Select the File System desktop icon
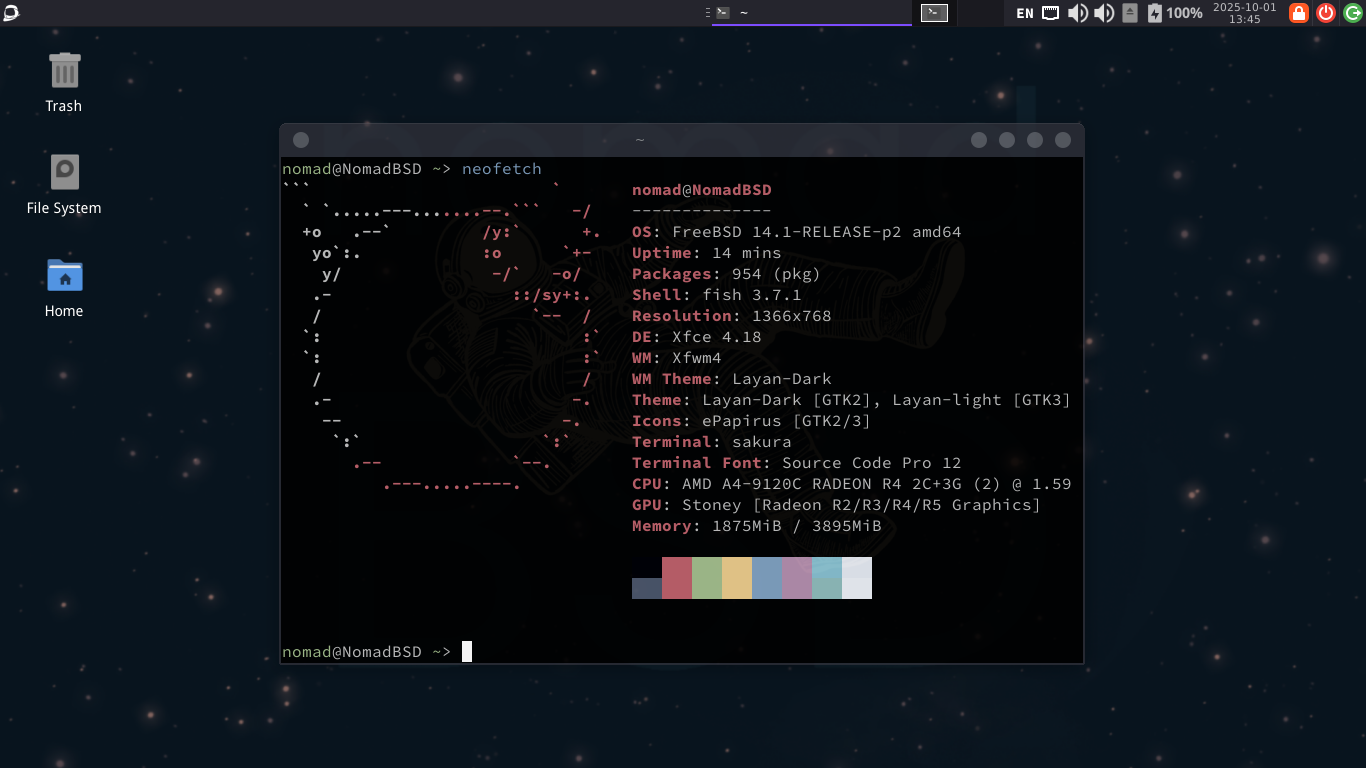Image resolution: width=1366 pixels, height=768 pixels. (64, 185)
